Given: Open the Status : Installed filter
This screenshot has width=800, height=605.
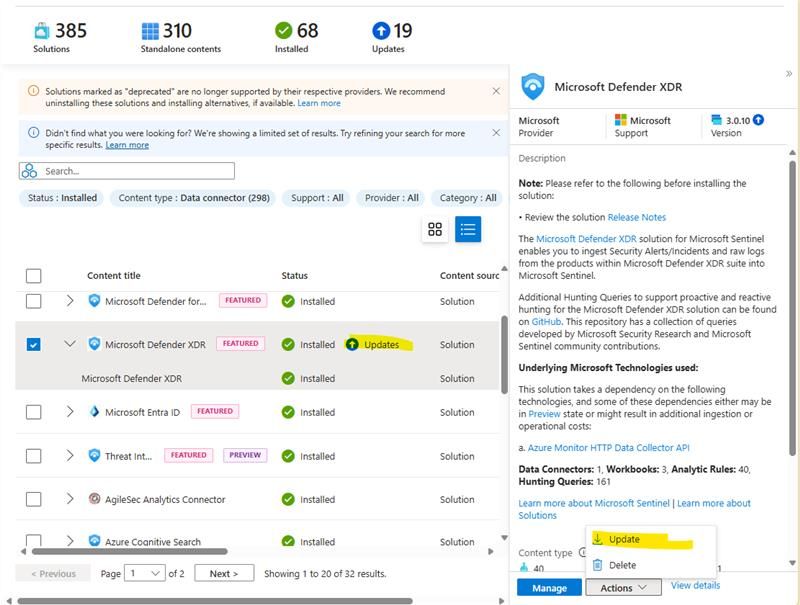Looking at the screenshot, I should pyautogui.click(x=62, y=198).
